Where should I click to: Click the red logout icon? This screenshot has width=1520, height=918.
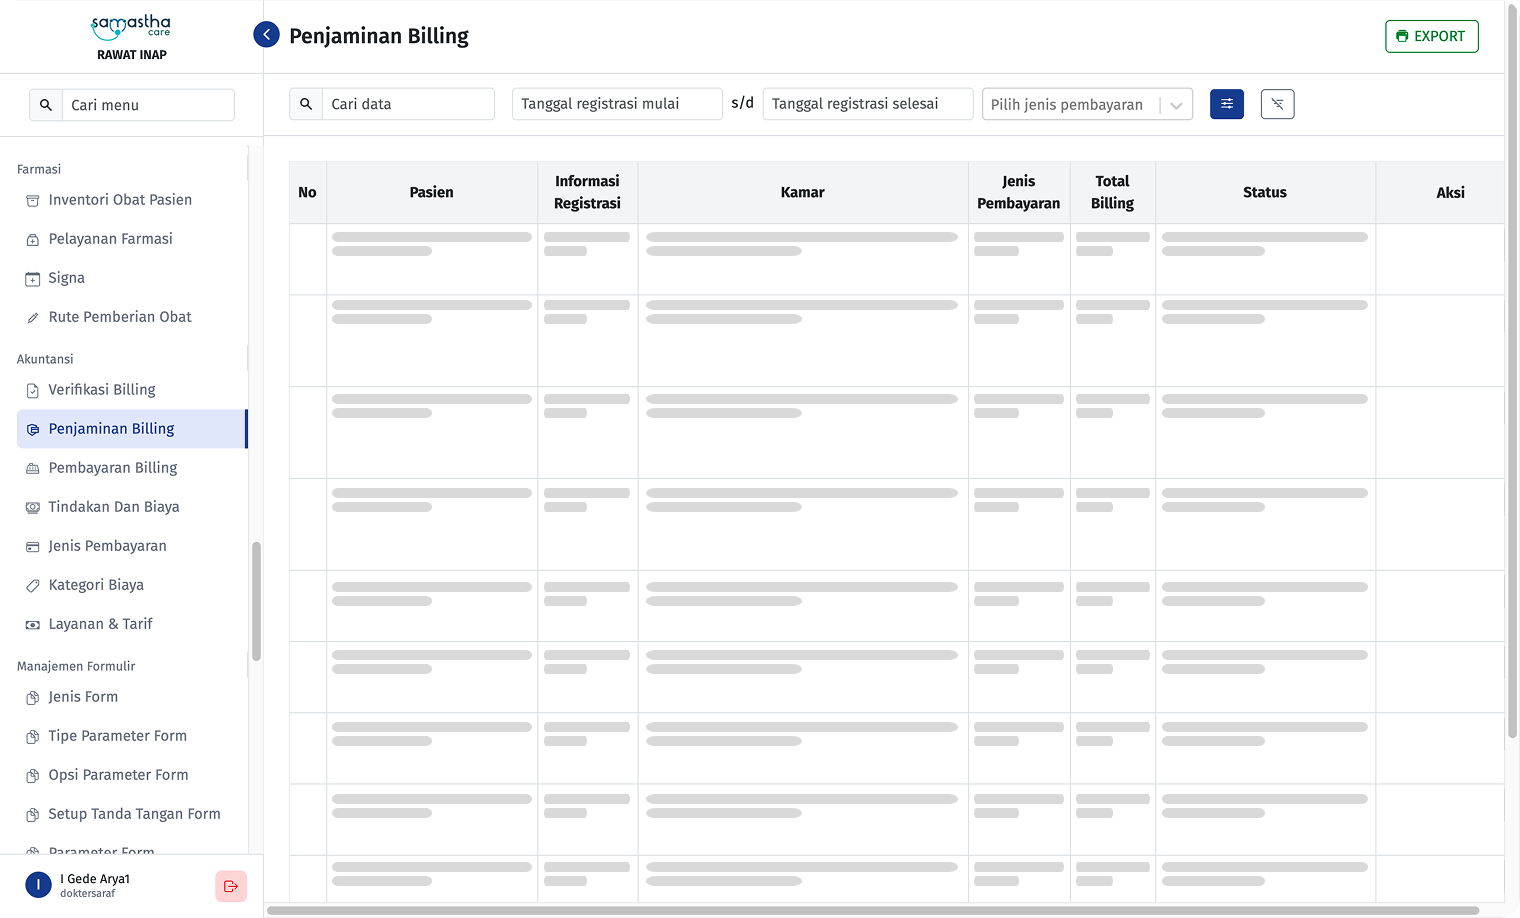[x=231, y=886]
